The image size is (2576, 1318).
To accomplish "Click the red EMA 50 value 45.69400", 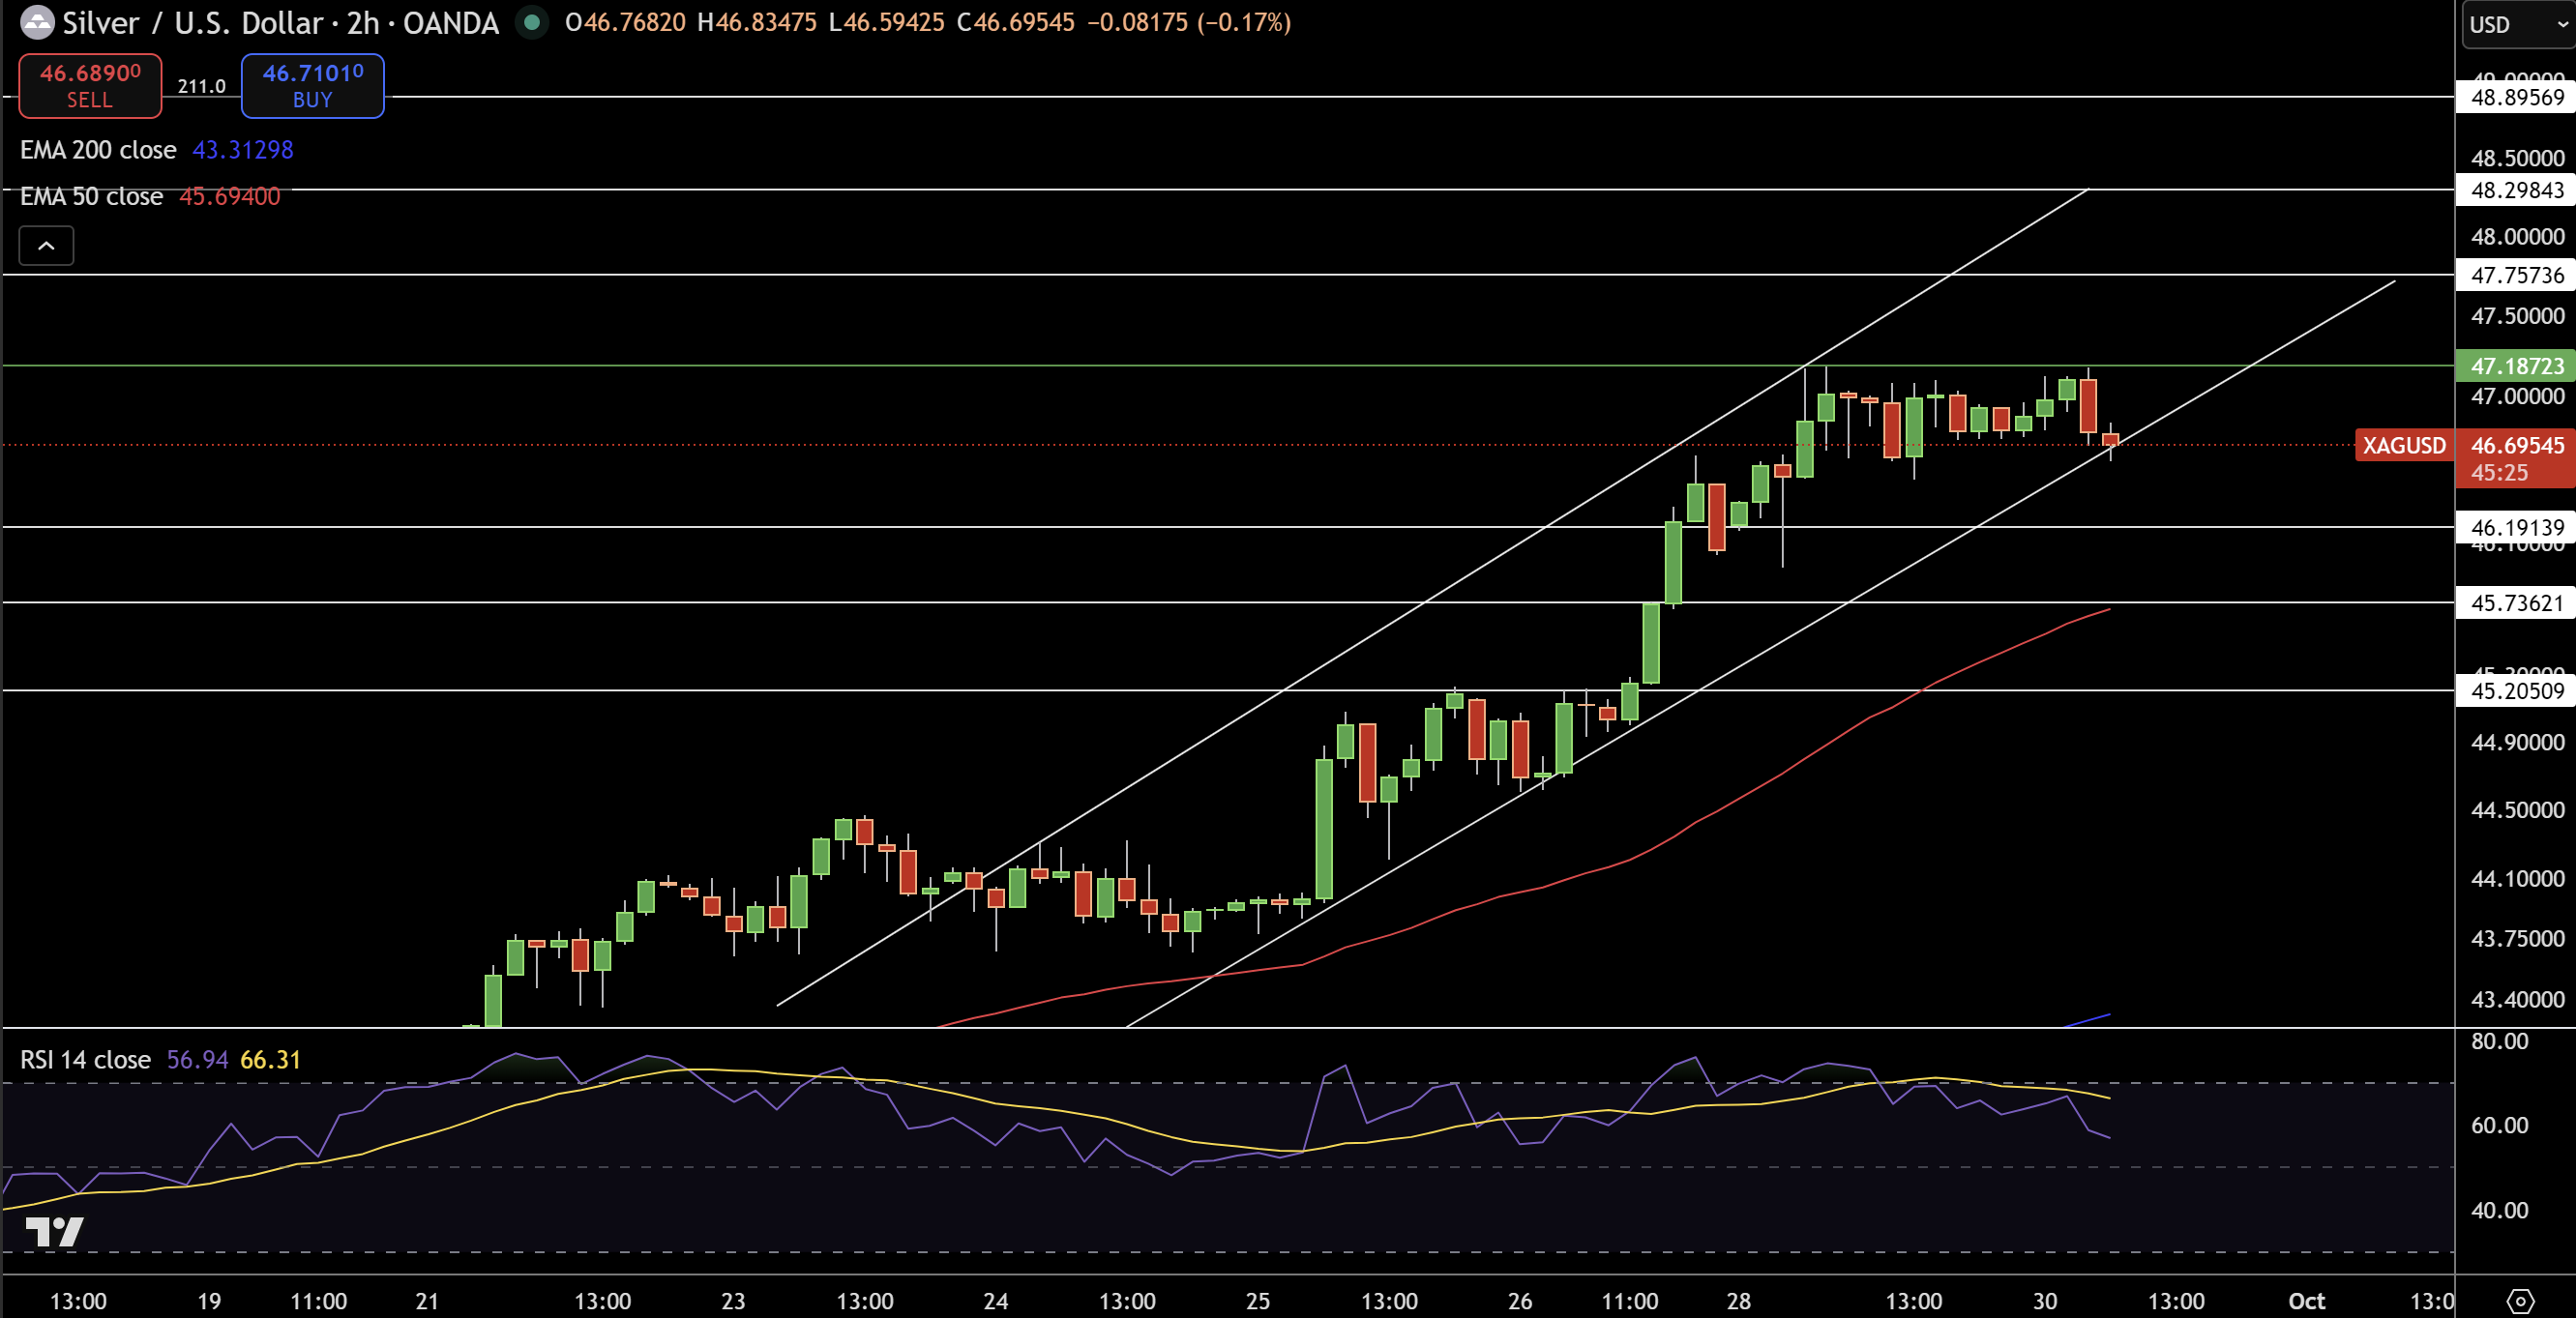I will click(x=229, y=197).
